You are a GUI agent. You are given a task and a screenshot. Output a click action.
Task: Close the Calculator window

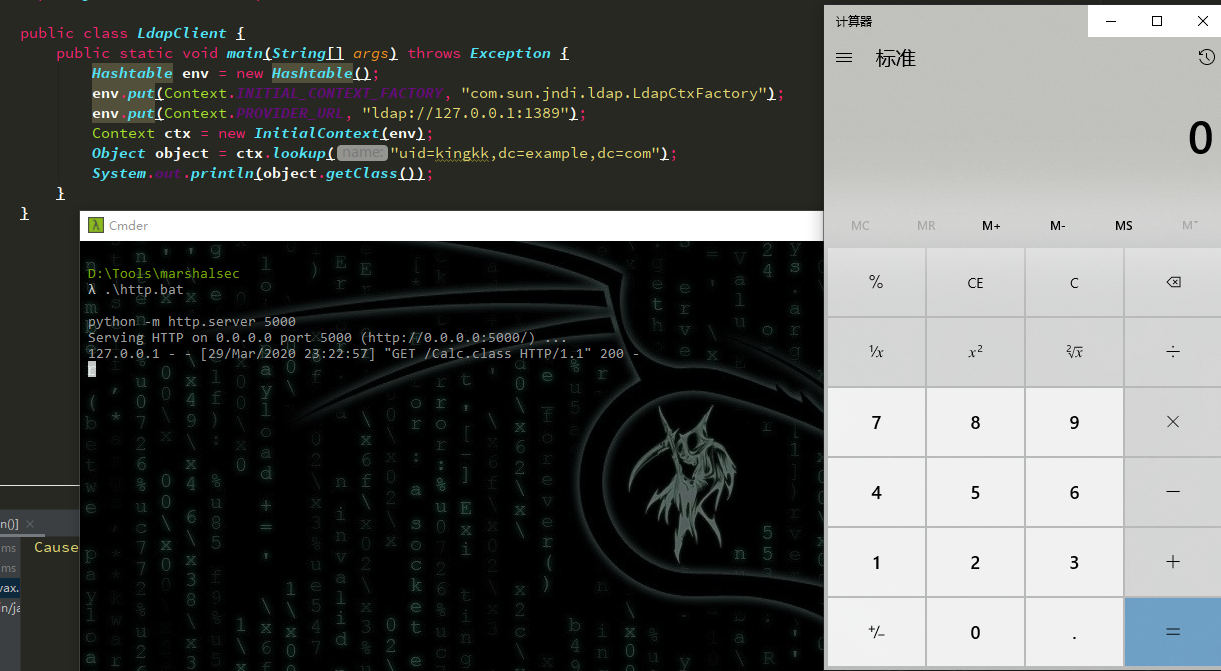pyautogui.click(x=1203, y=21)
